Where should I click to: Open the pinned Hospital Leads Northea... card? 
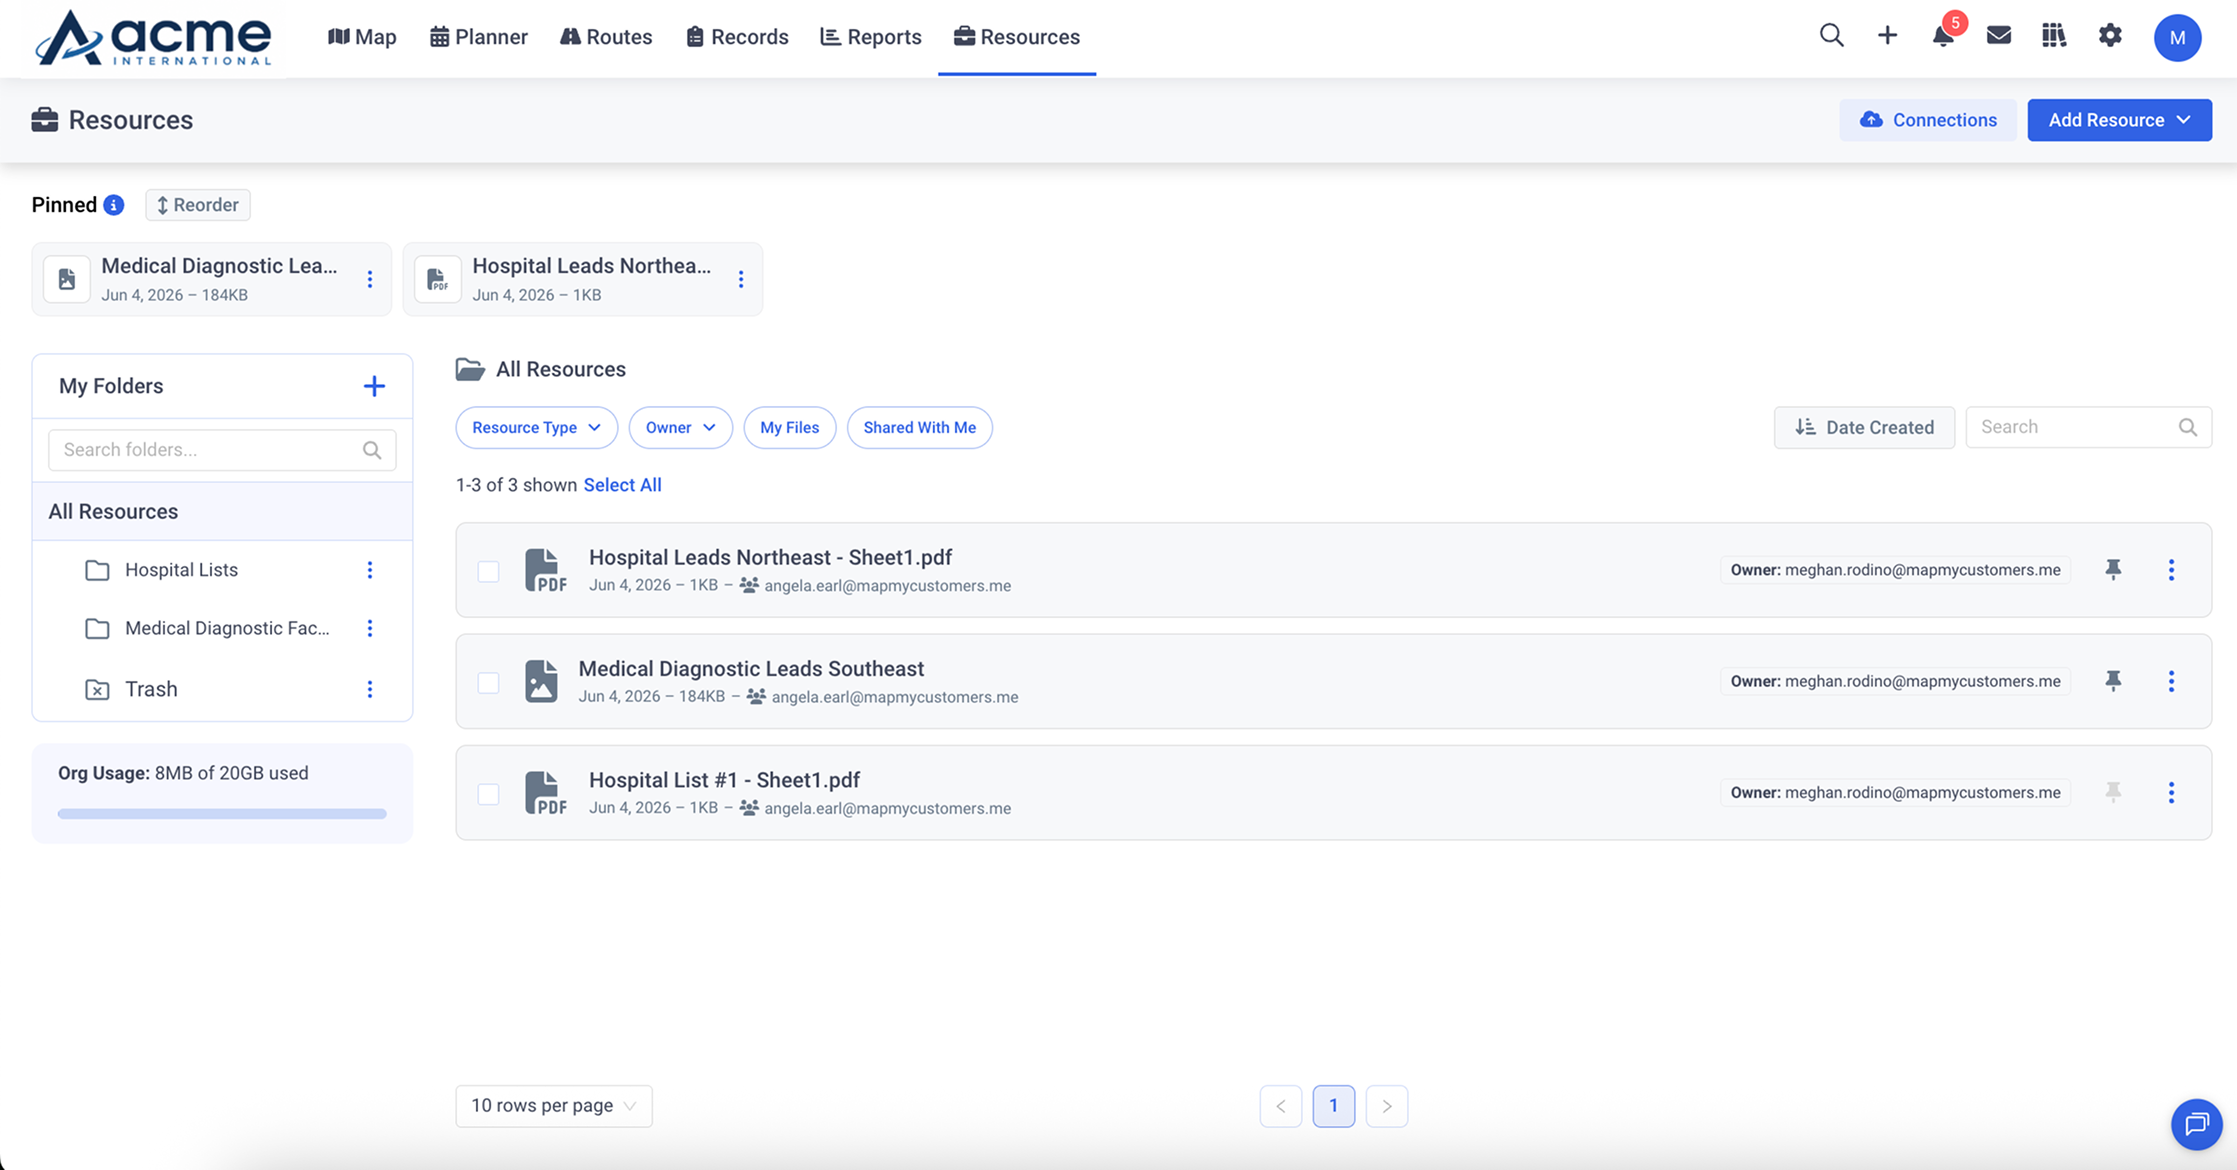(x=582, y=279)
